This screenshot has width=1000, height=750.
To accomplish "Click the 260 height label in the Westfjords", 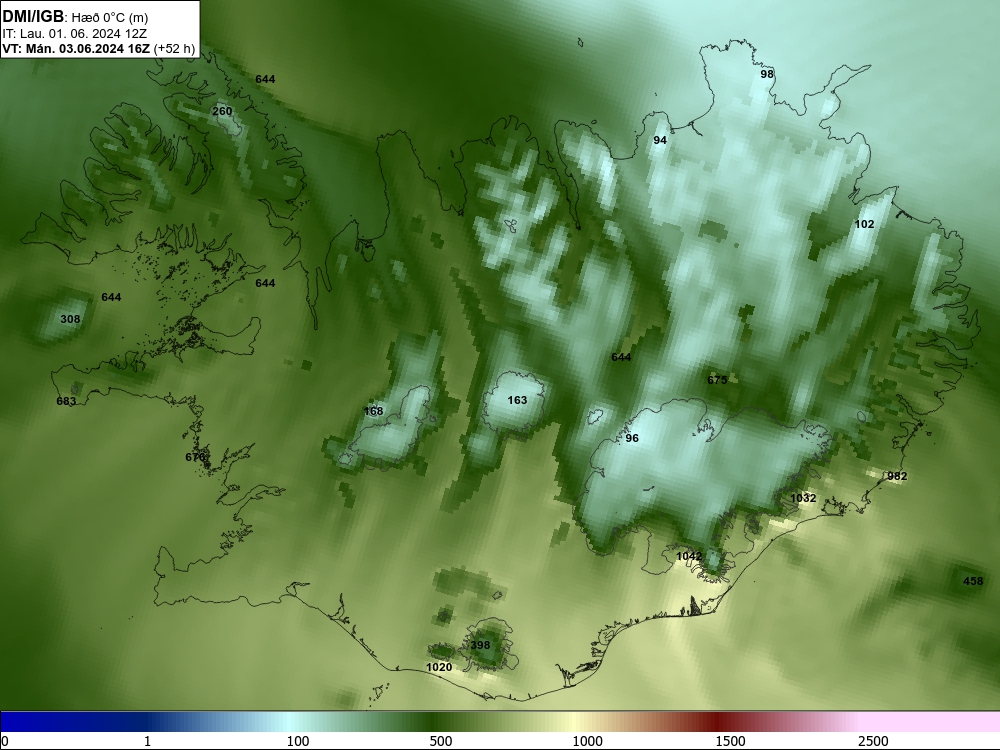I will [222, 111].
